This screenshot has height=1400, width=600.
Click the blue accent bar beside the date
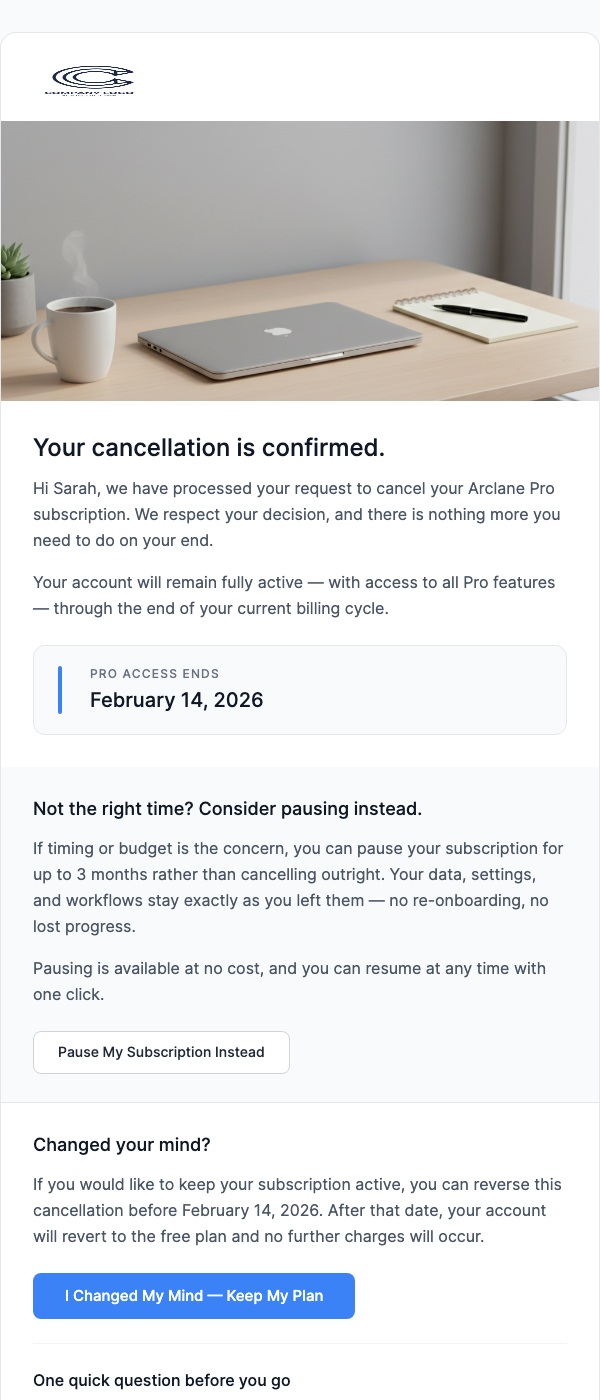coord(59,689)
